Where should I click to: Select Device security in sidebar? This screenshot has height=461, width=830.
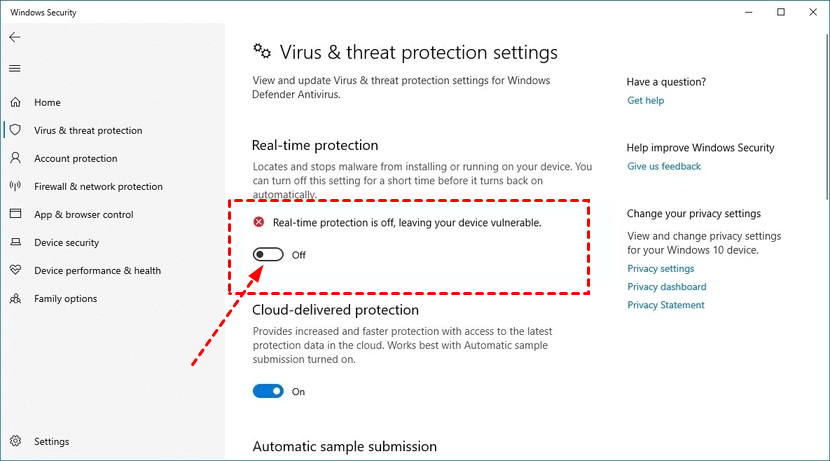click(66, 242)
